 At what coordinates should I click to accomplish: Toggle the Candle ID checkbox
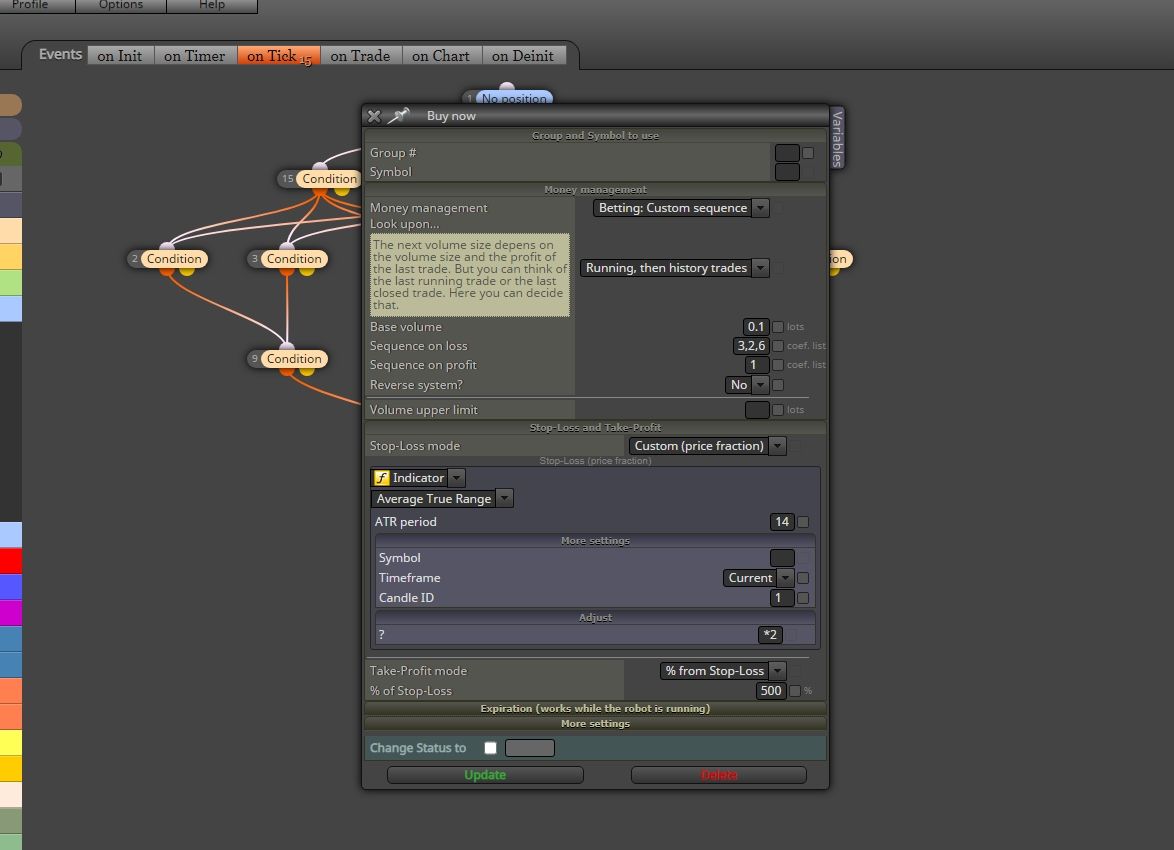pyautogui.click(x=803, y=598)
